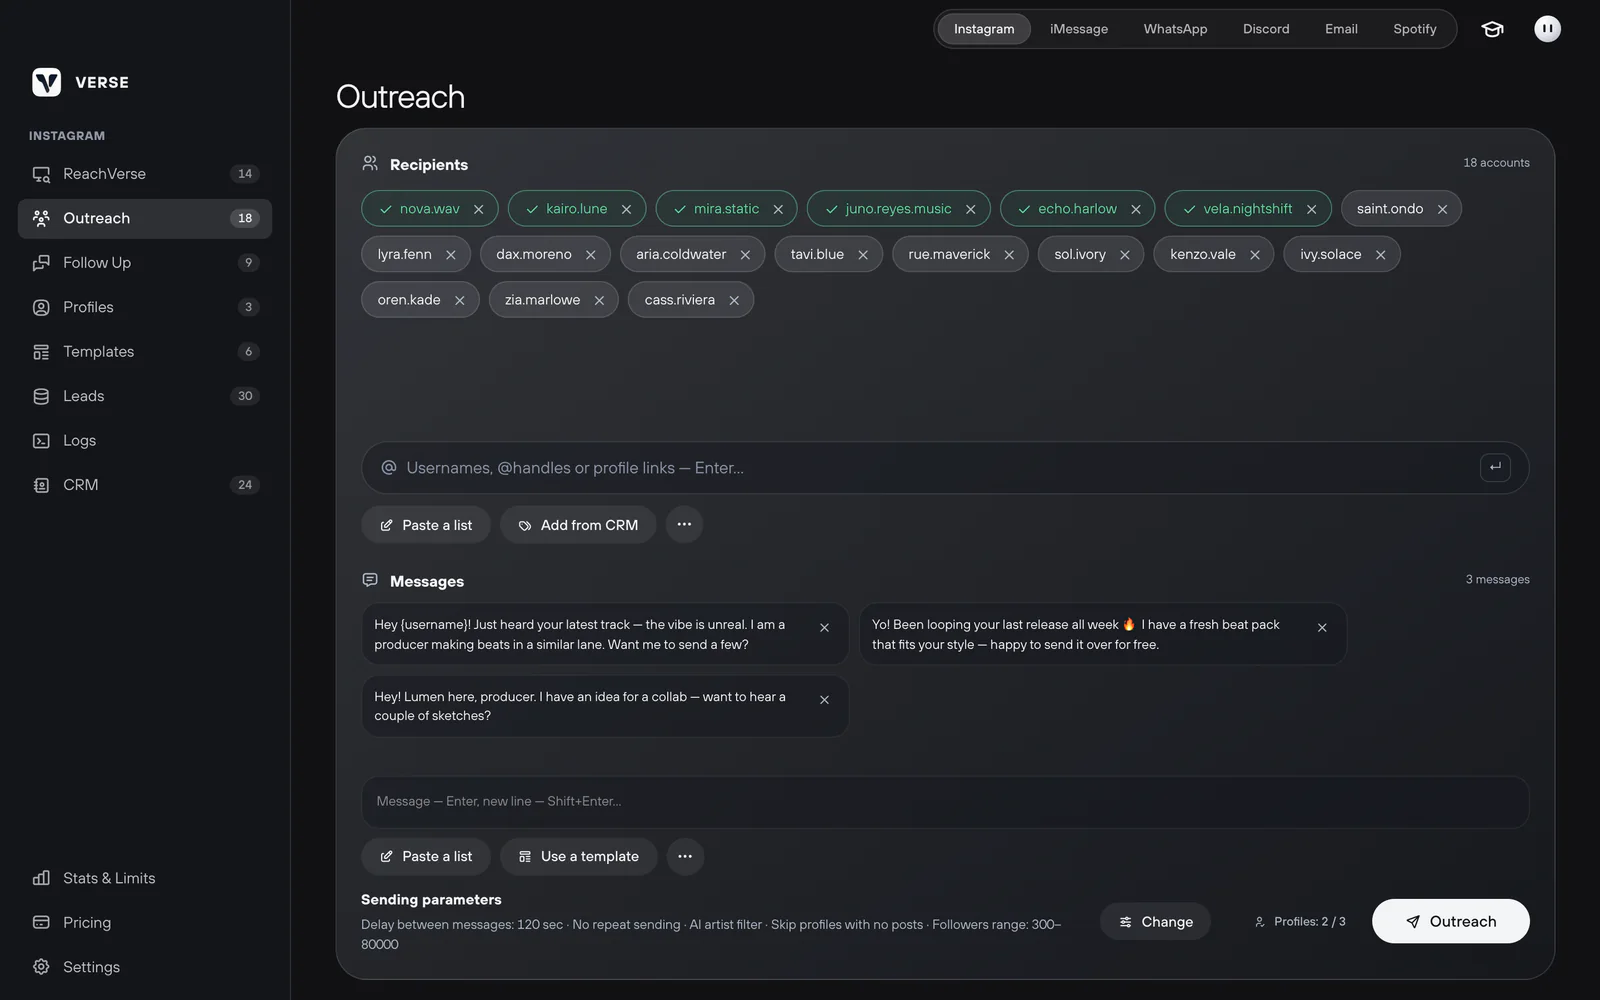The width and height of the screenshot is (1600, 1000).
Task: Click Change sending parameters button
Action: (1155, 921)
